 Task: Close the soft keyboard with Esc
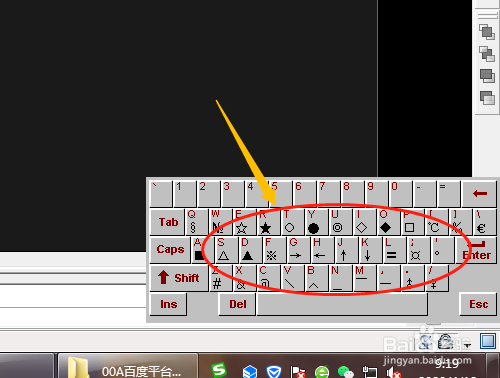478,304
